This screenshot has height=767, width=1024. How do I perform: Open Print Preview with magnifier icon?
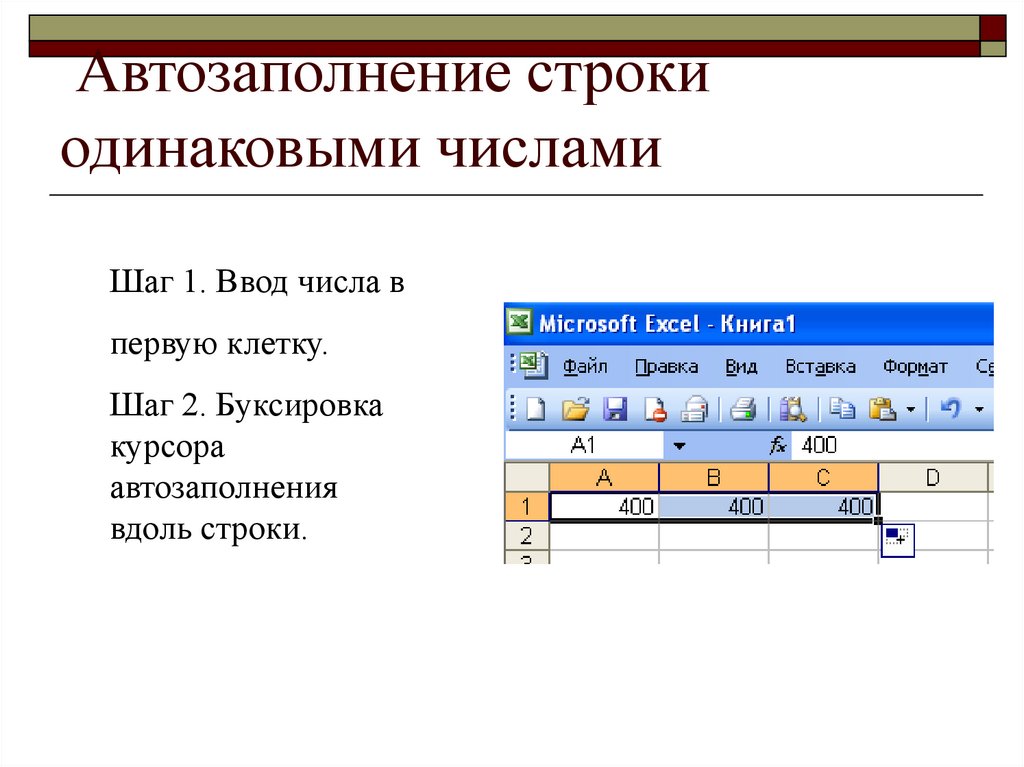(793, 409)
